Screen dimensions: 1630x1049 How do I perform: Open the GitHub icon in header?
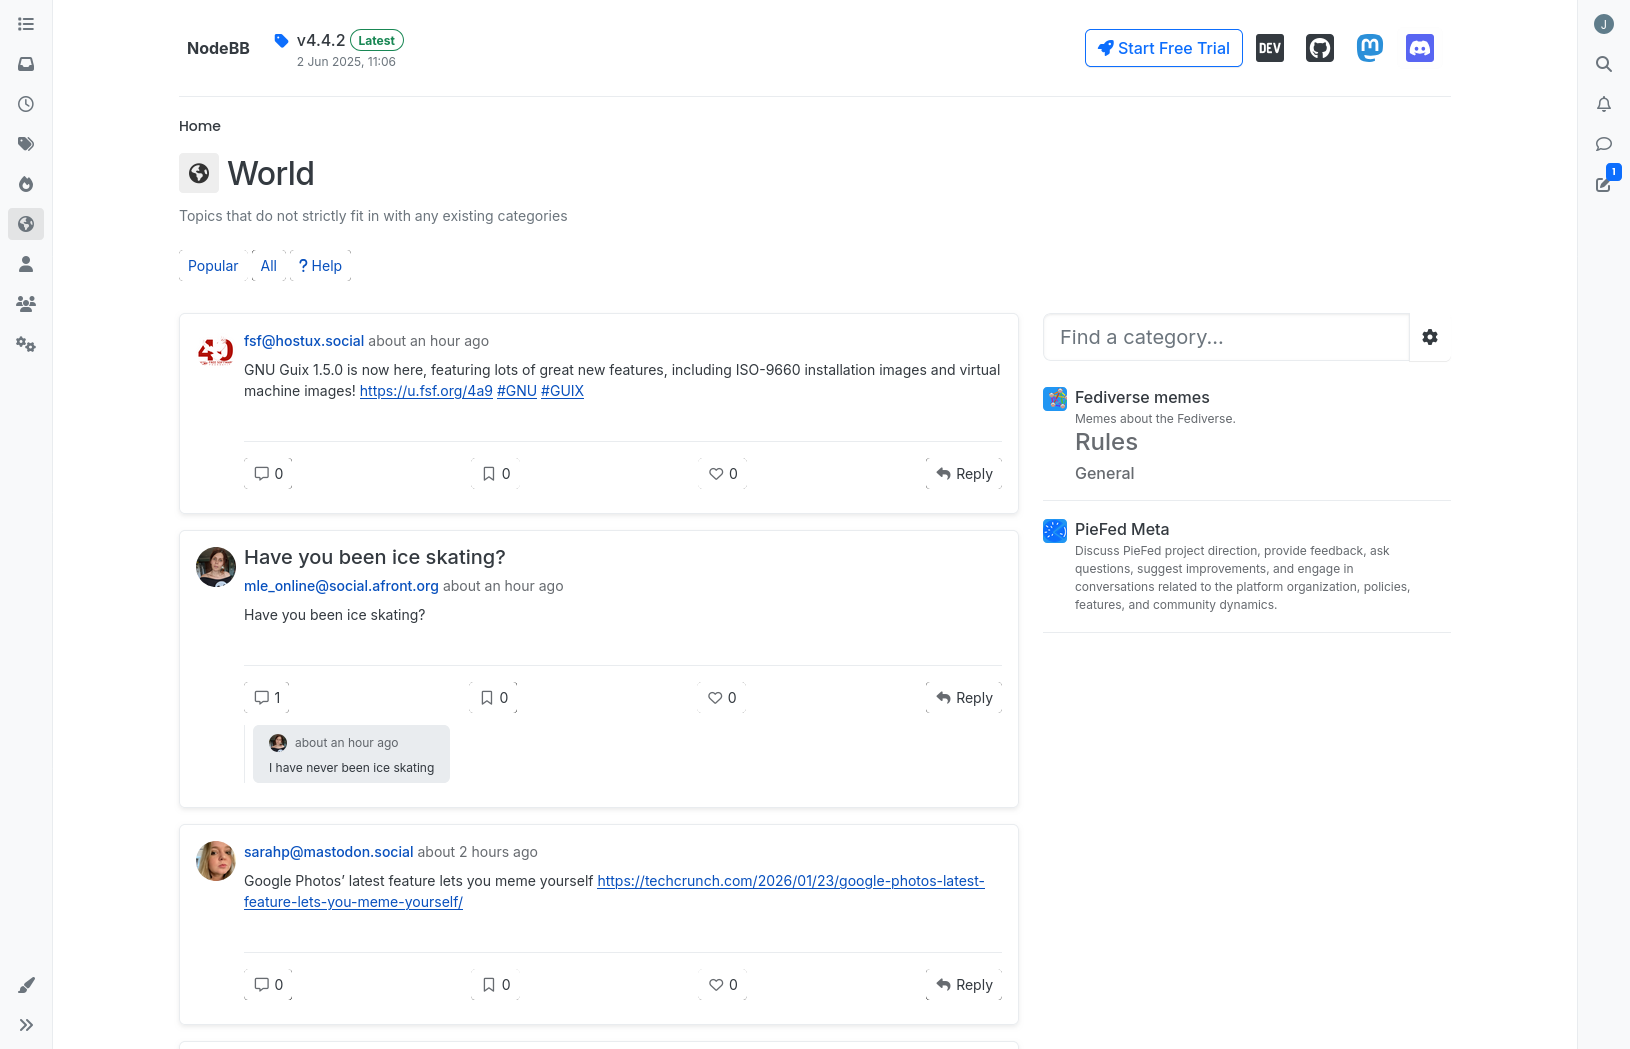tap(1319, 48)
